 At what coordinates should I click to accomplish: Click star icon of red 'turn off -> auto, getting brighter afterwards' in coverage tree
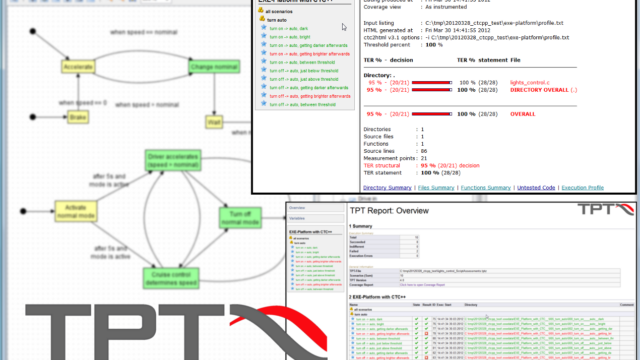click(x=264, y=96)
